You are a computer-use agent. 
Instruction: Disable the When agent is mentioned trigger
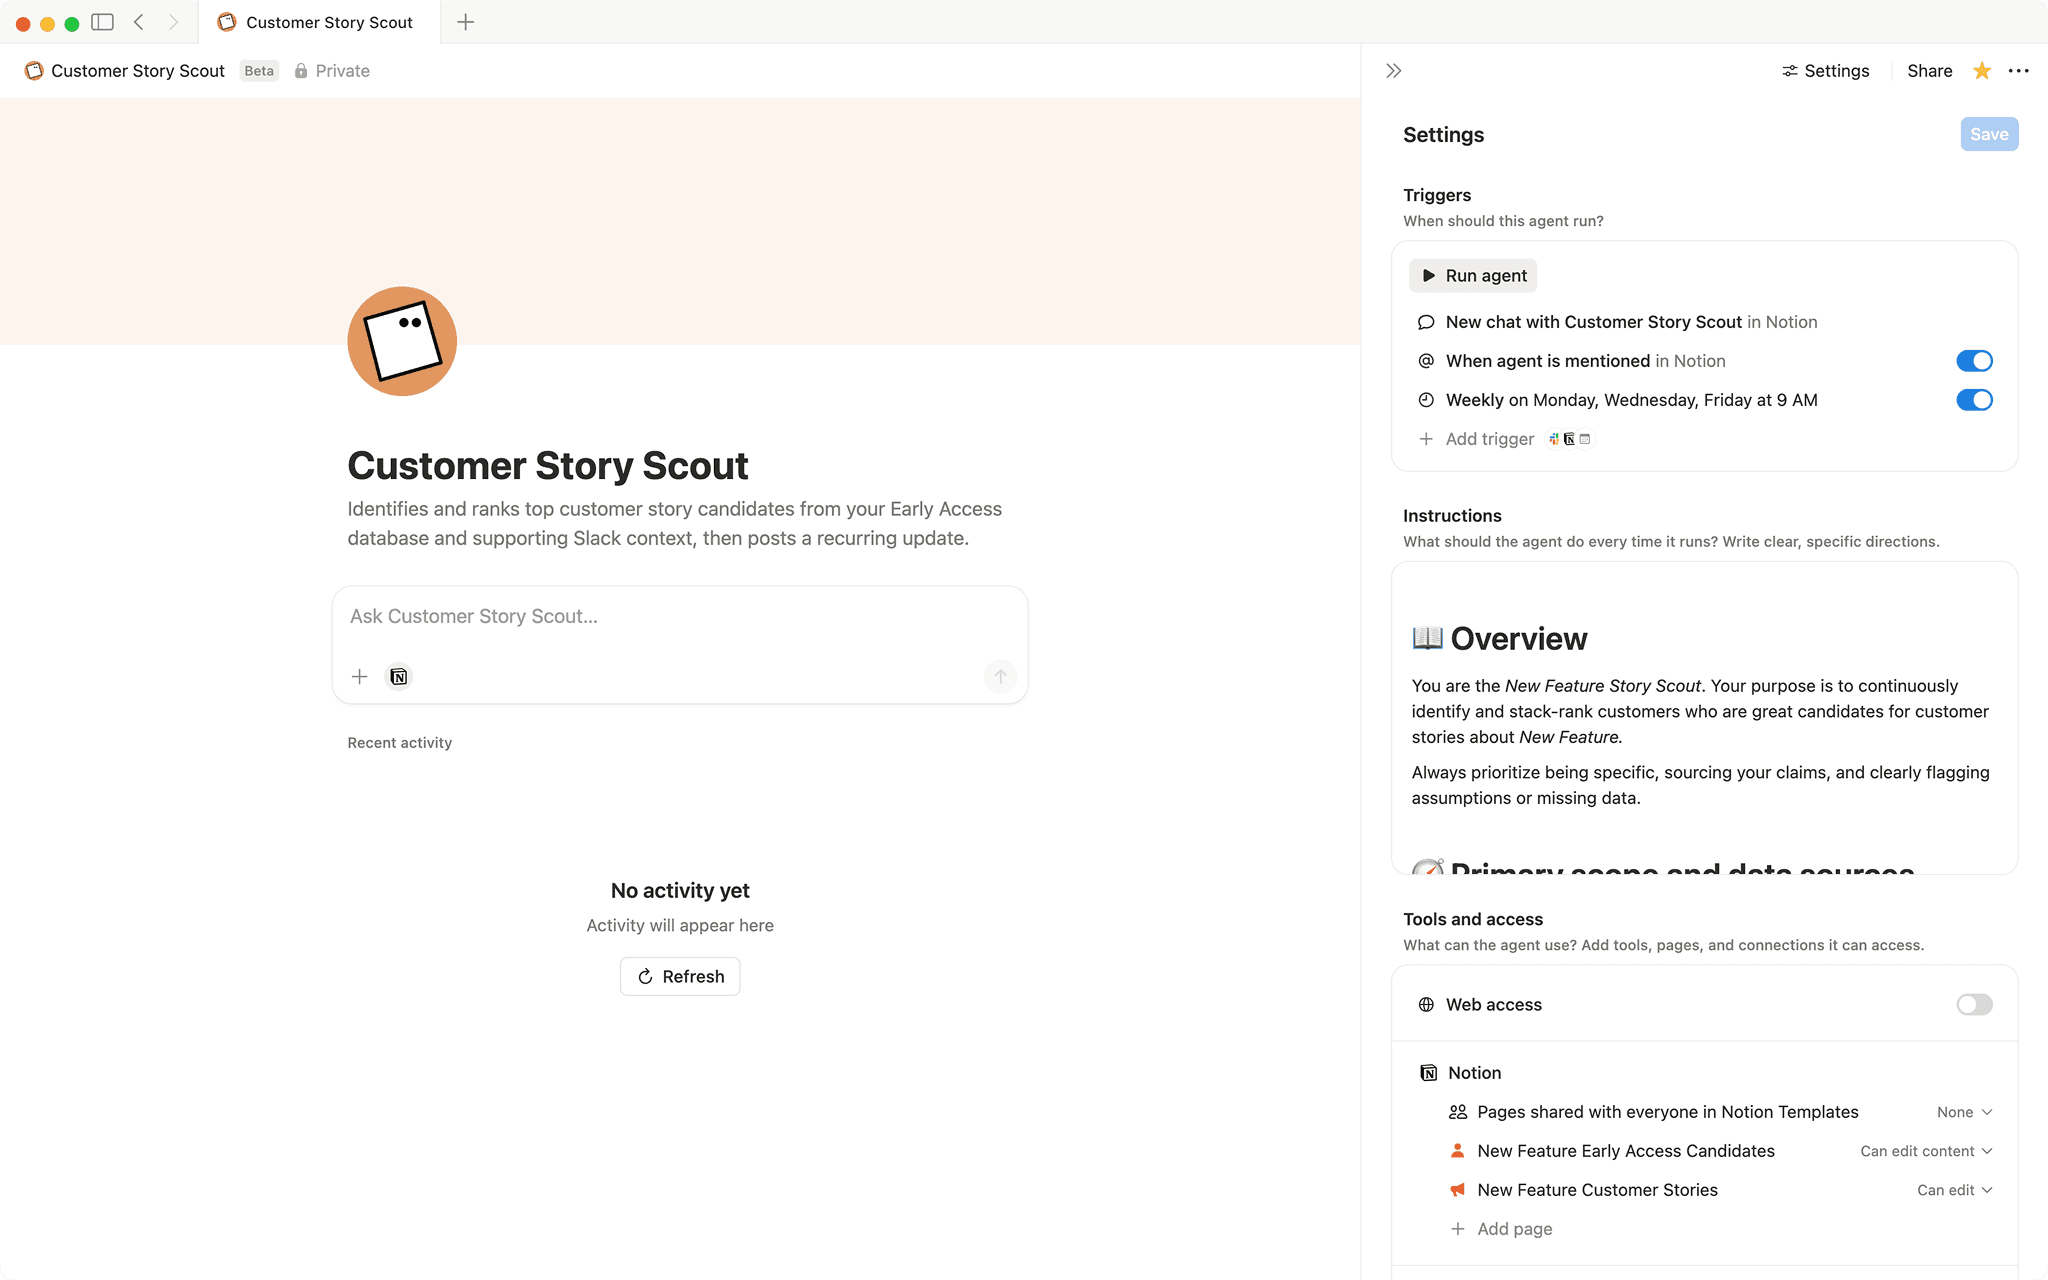point(1974,360)
